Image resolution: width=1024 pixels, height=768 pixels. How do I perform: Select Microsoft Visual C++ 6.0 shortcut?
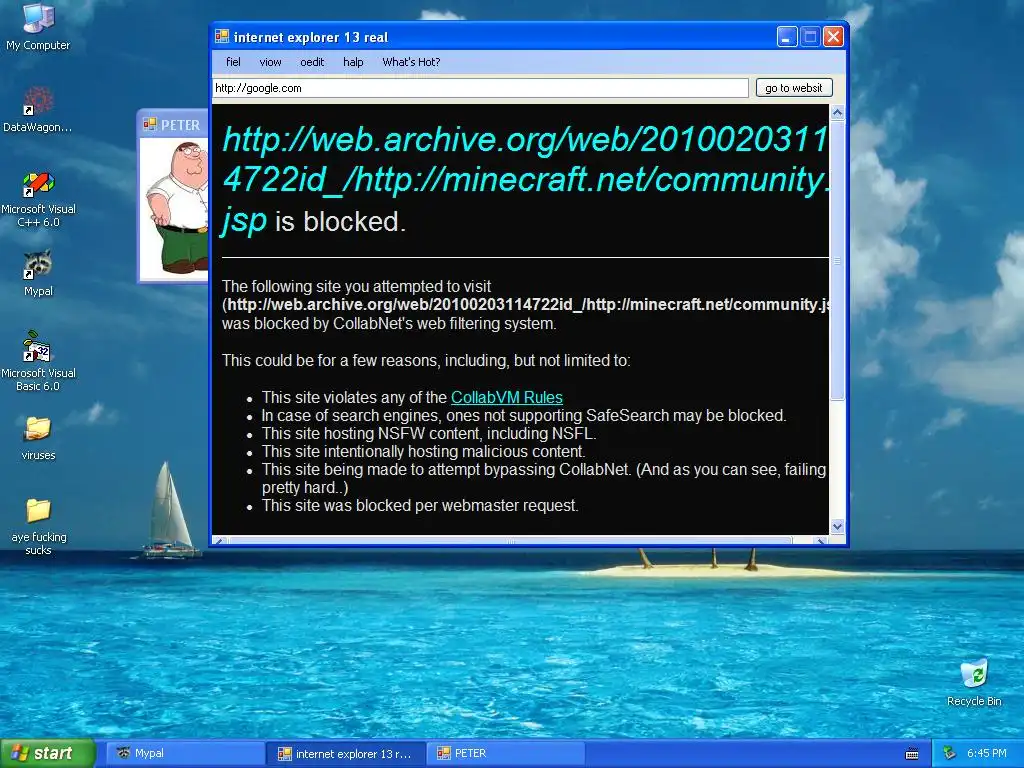coord(38,199)
